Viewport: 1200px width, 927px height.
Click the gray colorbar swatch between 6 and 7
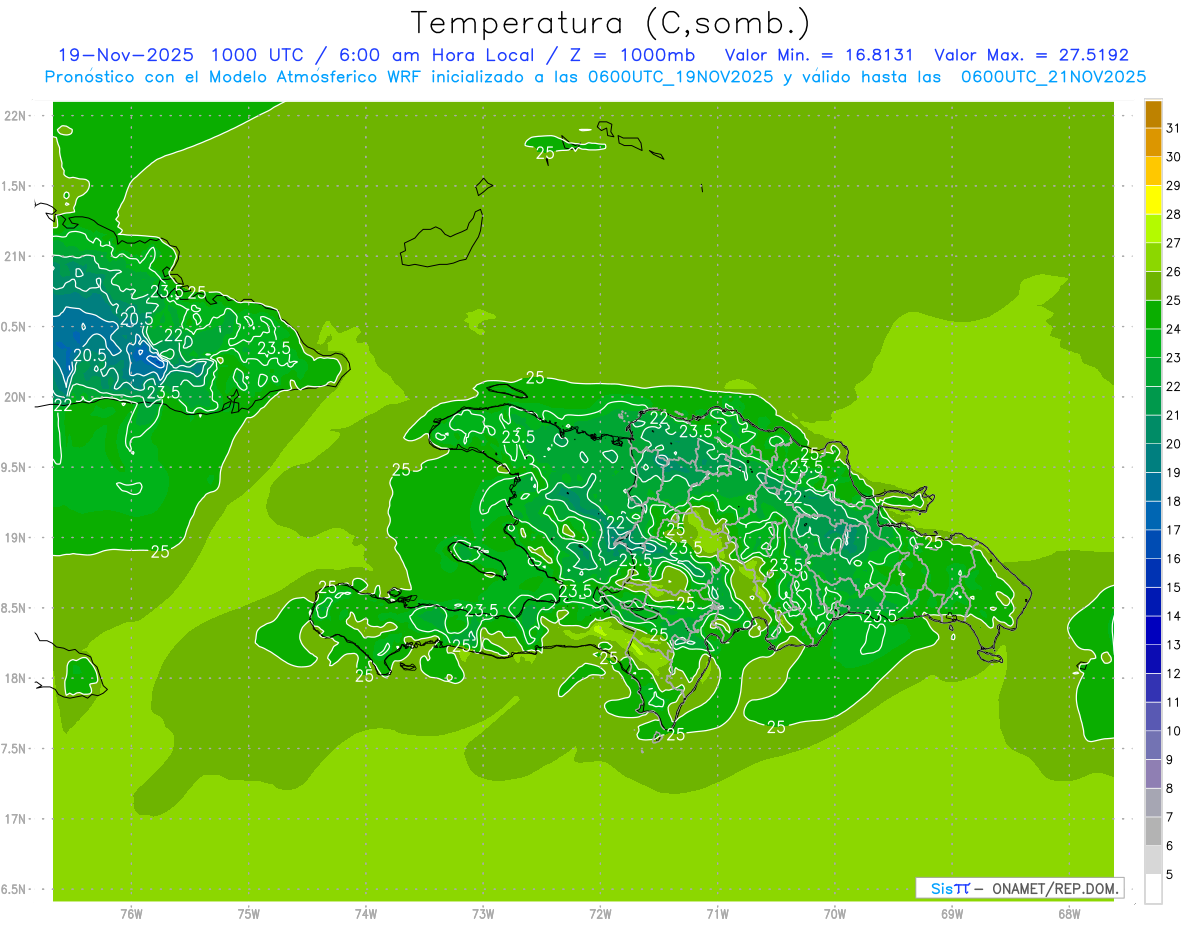(1153, 831)
